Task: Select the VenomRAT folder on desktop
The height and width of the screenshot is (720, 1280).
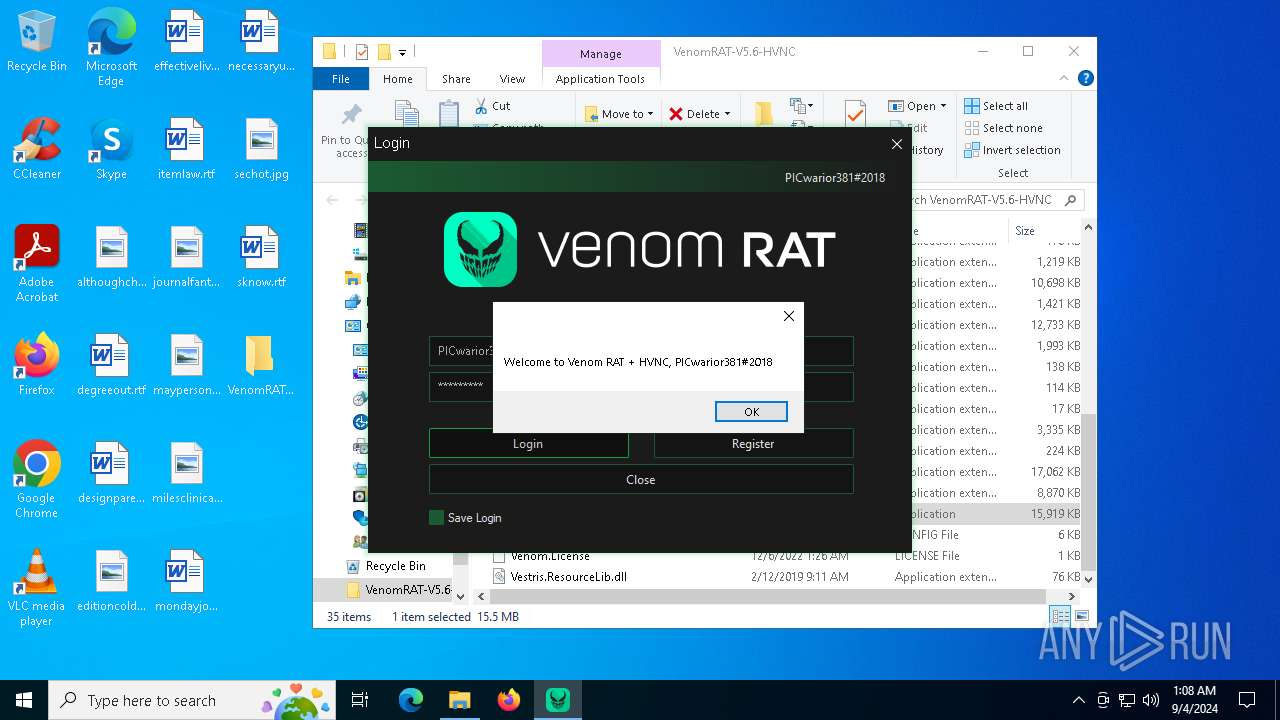Action: point(259,366)
